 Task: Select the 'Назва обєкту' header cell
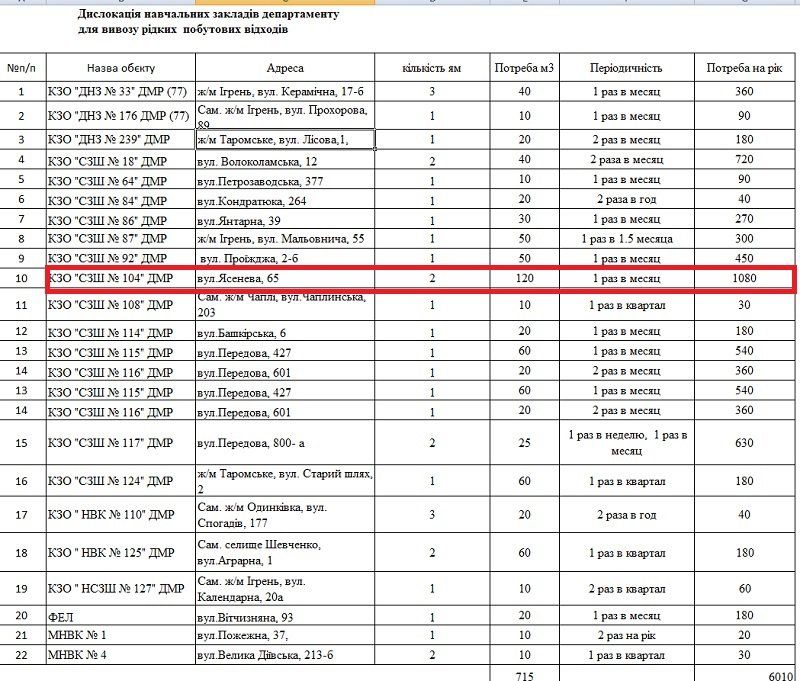[x=120, y=68]
